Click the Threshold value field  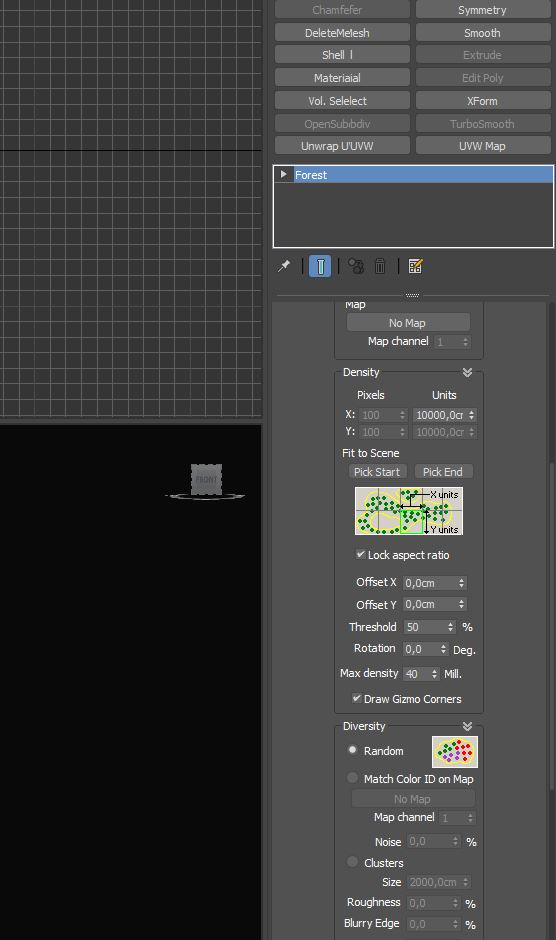coord(425,626)
